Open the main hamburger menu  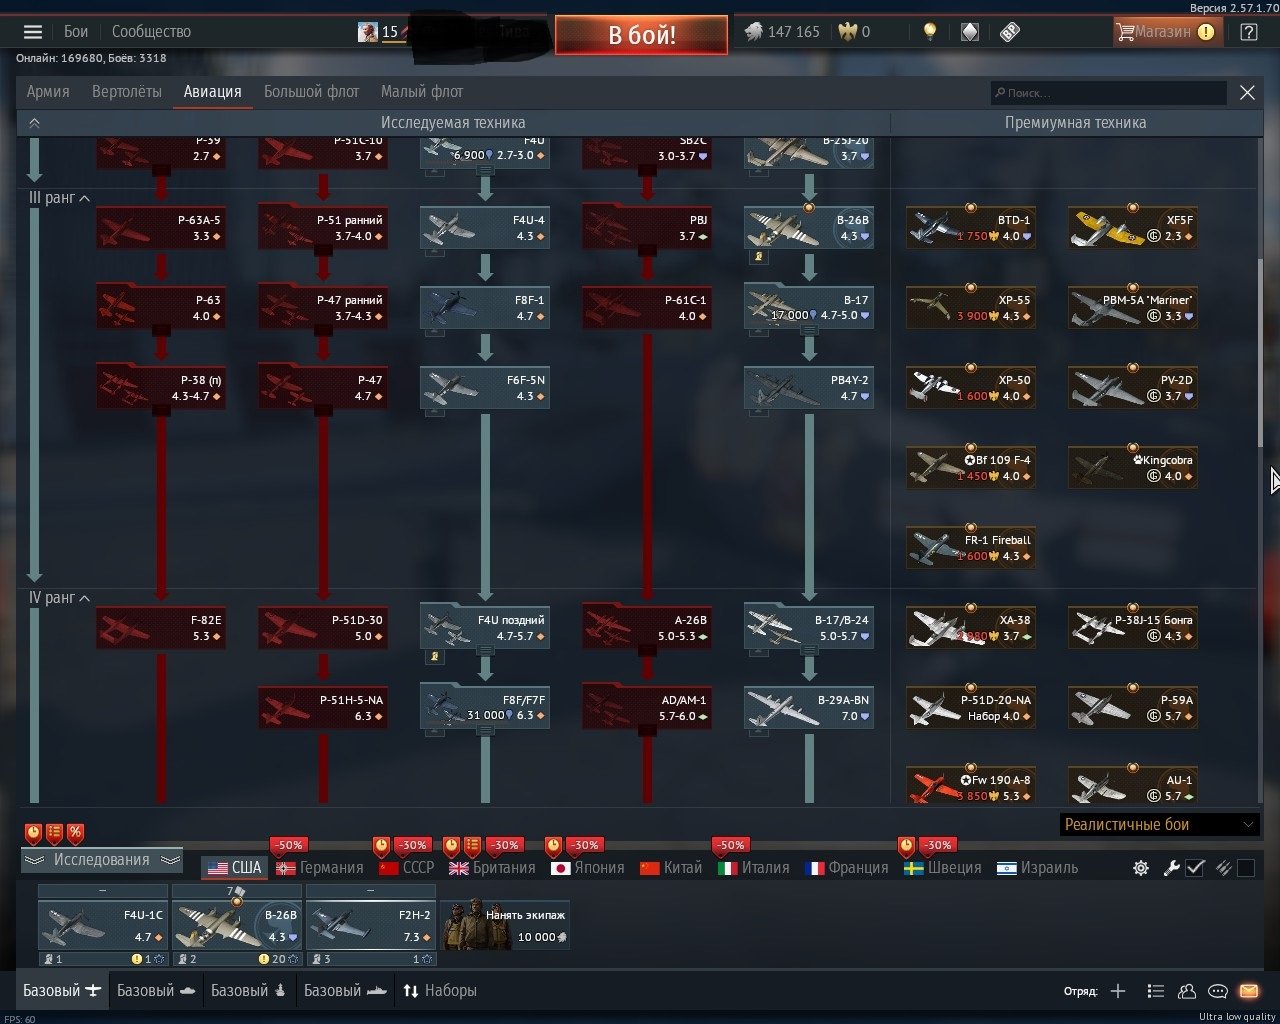[x=33, y=32]
